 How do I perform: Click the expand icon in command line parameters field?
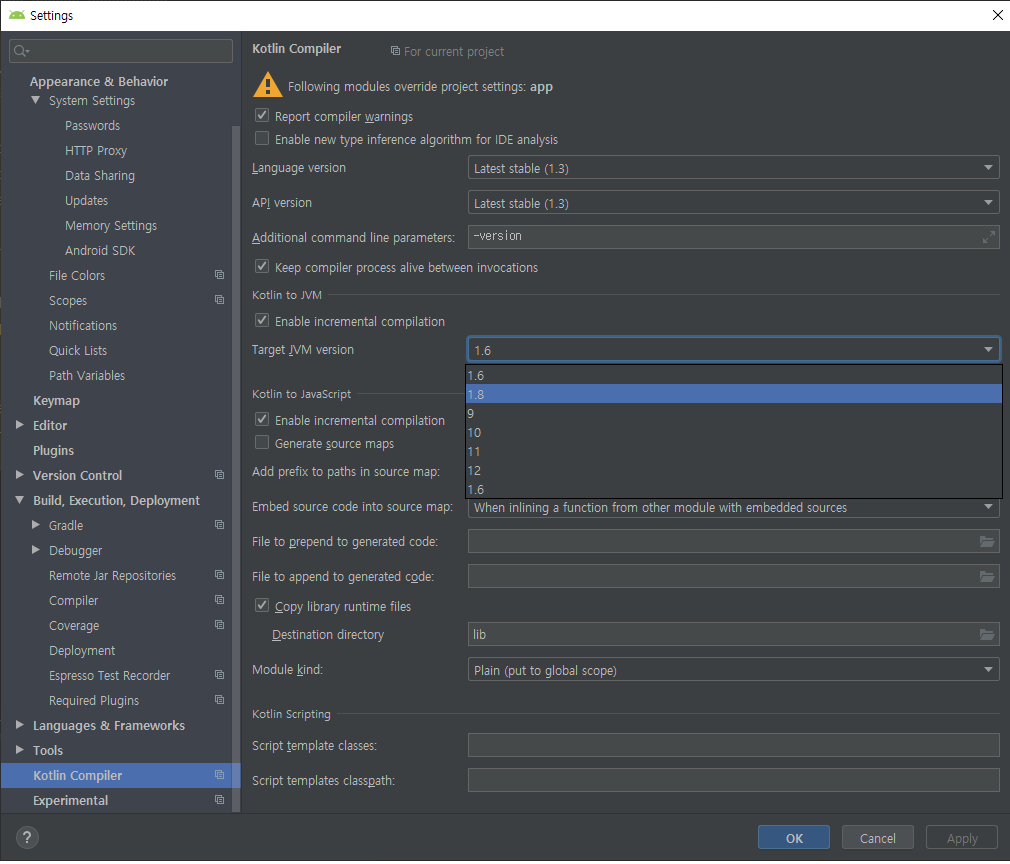click(989, 237)
